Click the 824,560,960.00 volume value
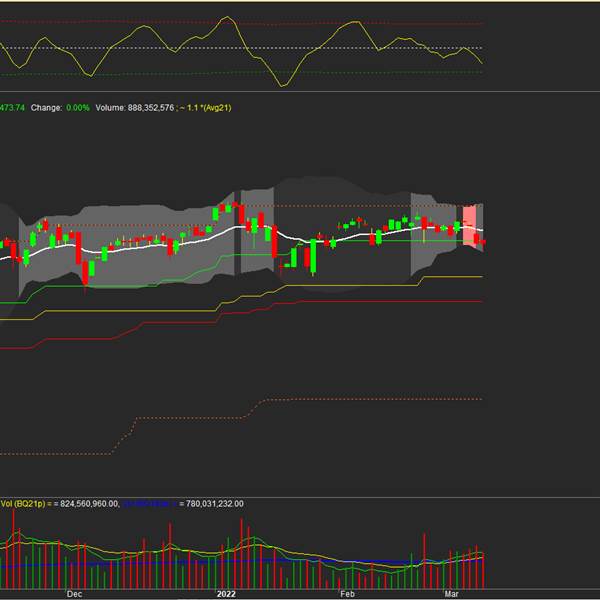Viewport: 600px width, 600px height. point(89,504)
